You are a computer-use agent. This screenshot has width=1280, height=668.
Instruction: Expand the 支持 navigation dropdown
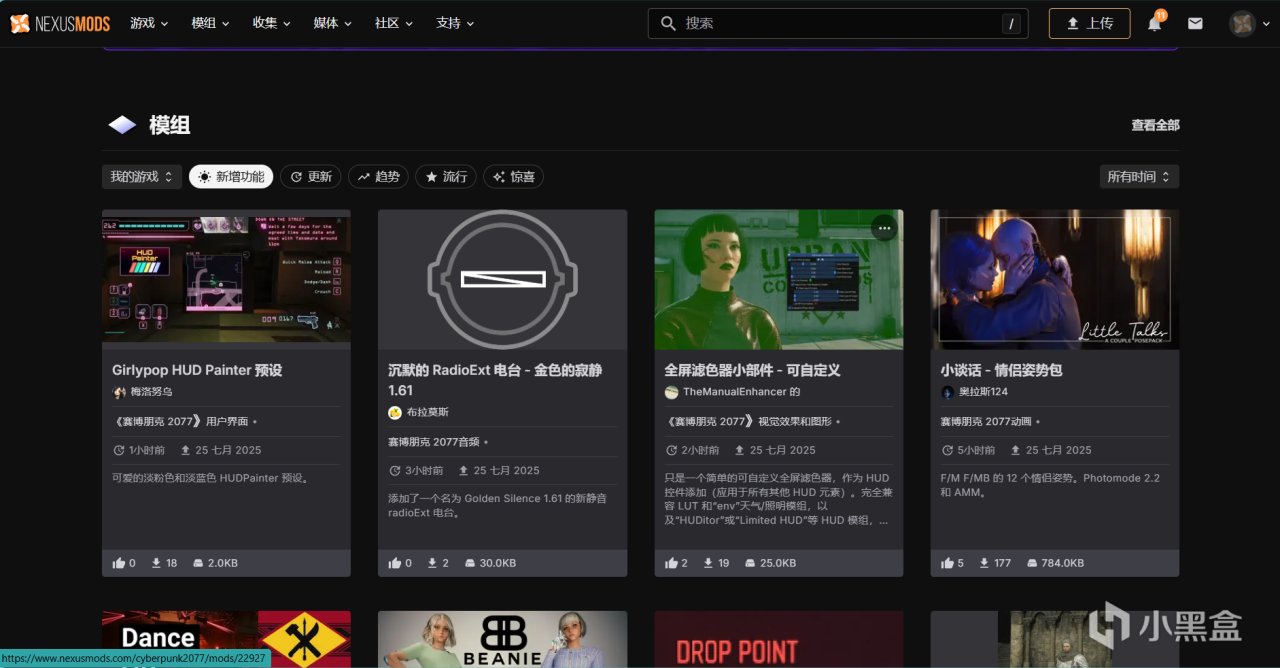455,23
